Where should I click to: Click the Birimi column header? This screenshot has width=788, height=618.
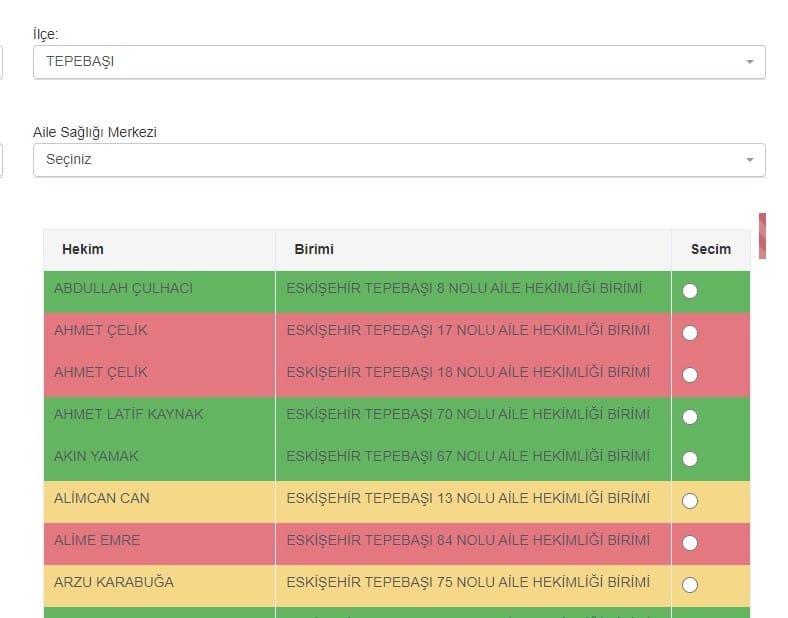click(x=314, y=249)
